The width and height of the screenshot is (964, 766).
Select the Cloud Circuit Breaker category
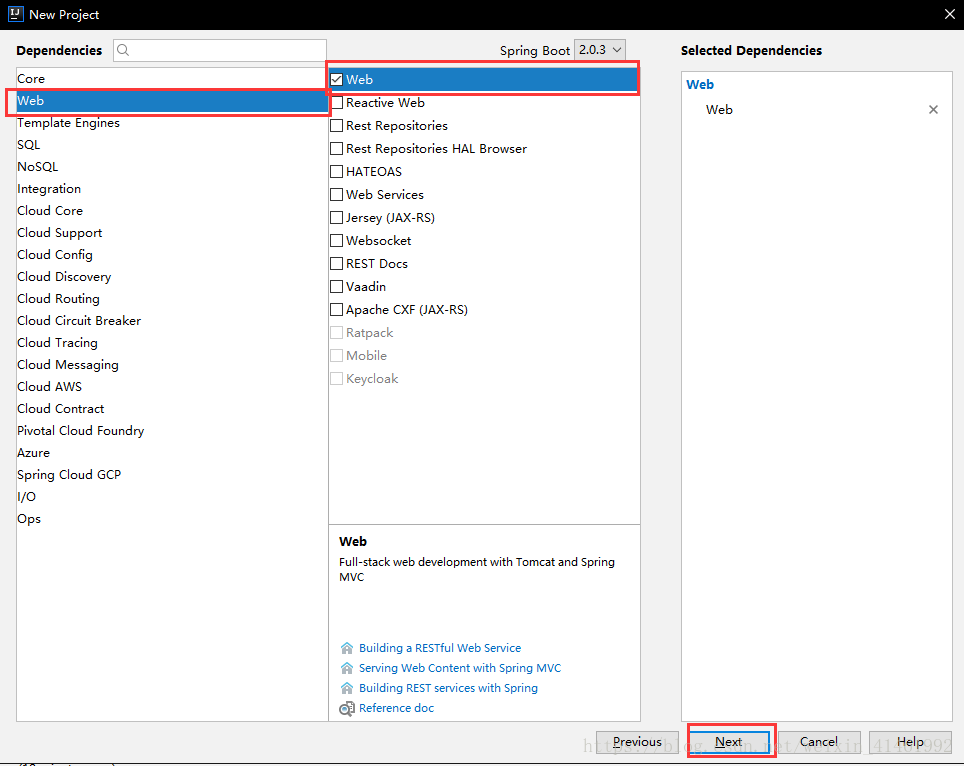click(172, 321)
